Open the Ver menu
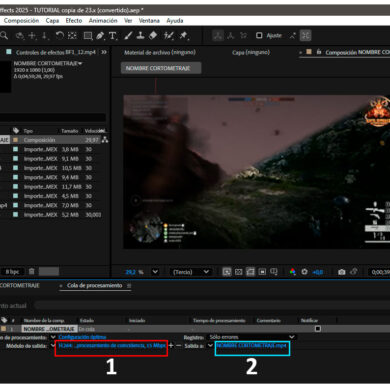The width and height of the screenshot is (390, 390). tap(128, 21)
